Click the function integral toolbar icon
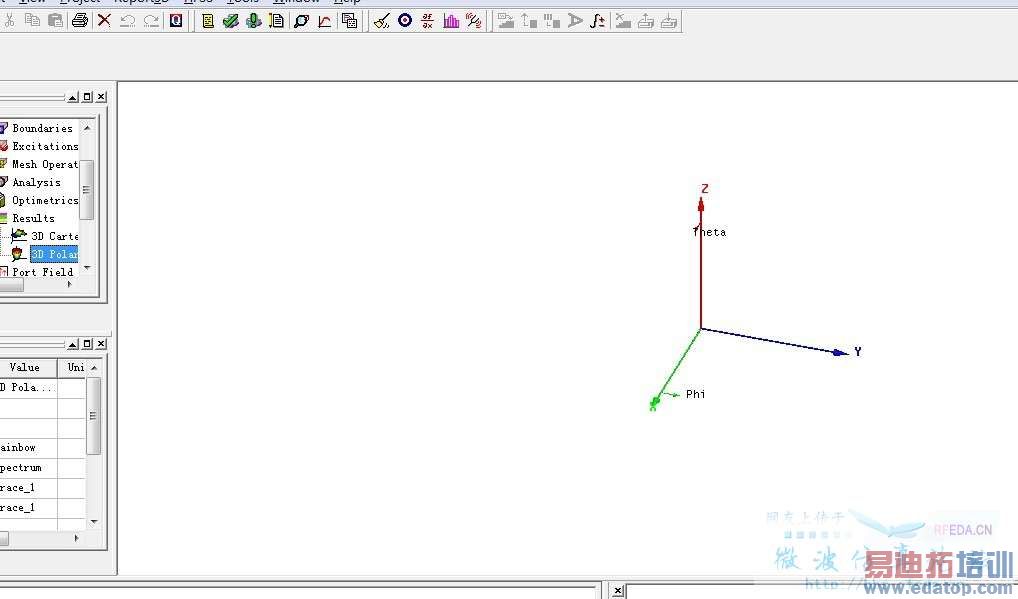 coord(597,21)
